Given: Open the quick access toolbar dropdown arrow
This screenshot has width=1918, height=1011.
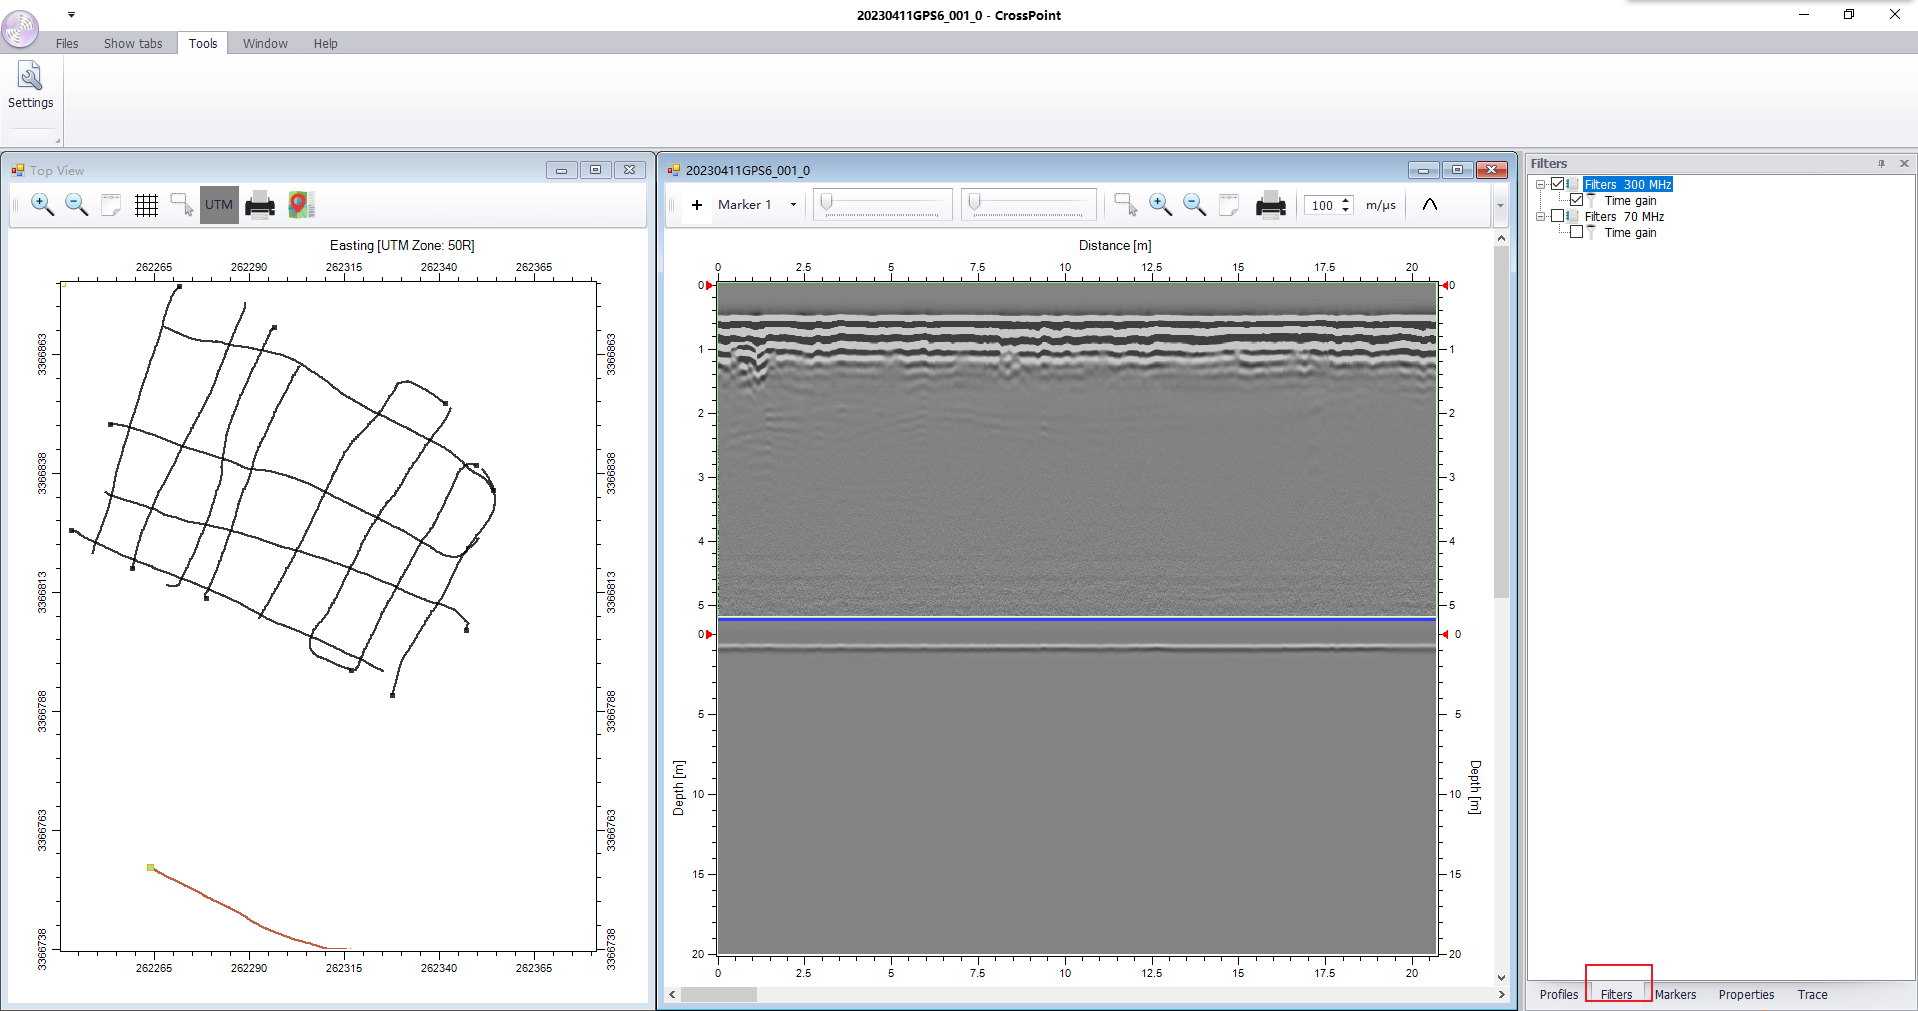Looking at the screenshot, I should coord(71,15).
